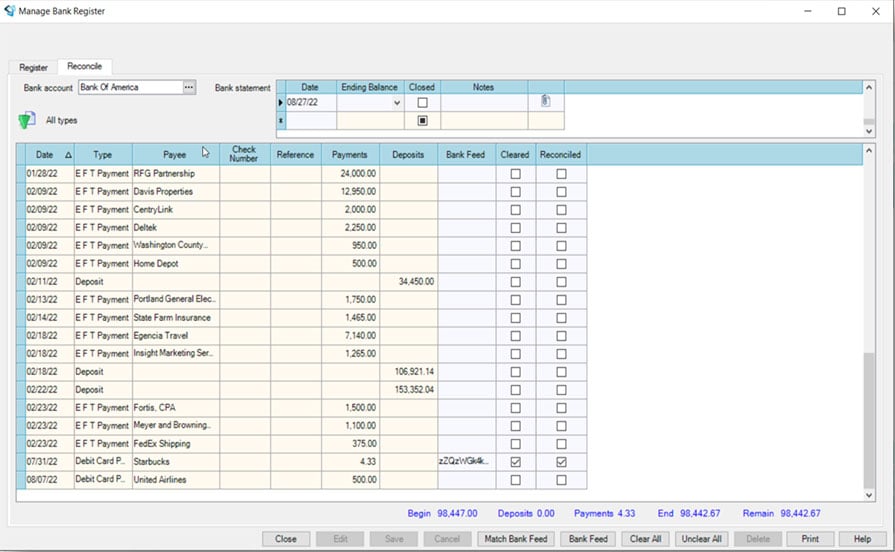Uncheck Cleared for Starbucks transaction
This screenshot has width=895, height=552.
(515, 462)
